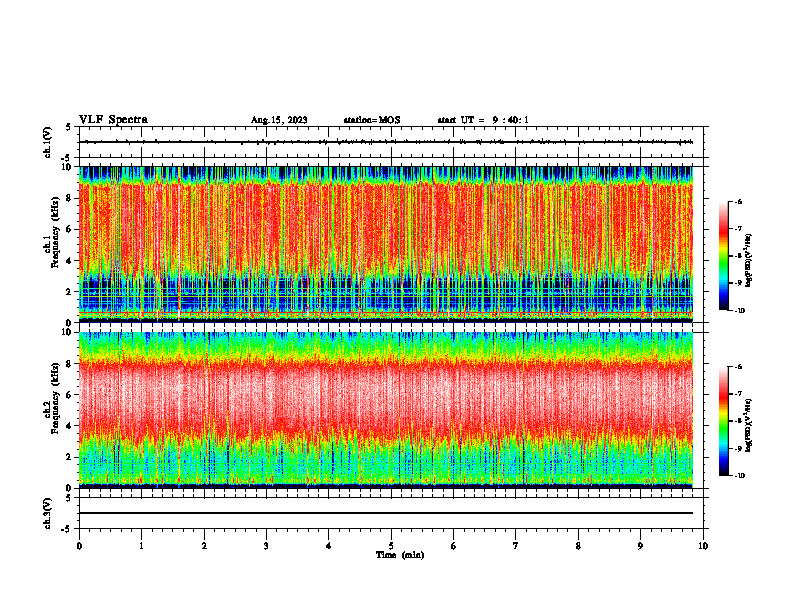
Task: Click time axis tick label '5'
Action: [x=391, y=546]
